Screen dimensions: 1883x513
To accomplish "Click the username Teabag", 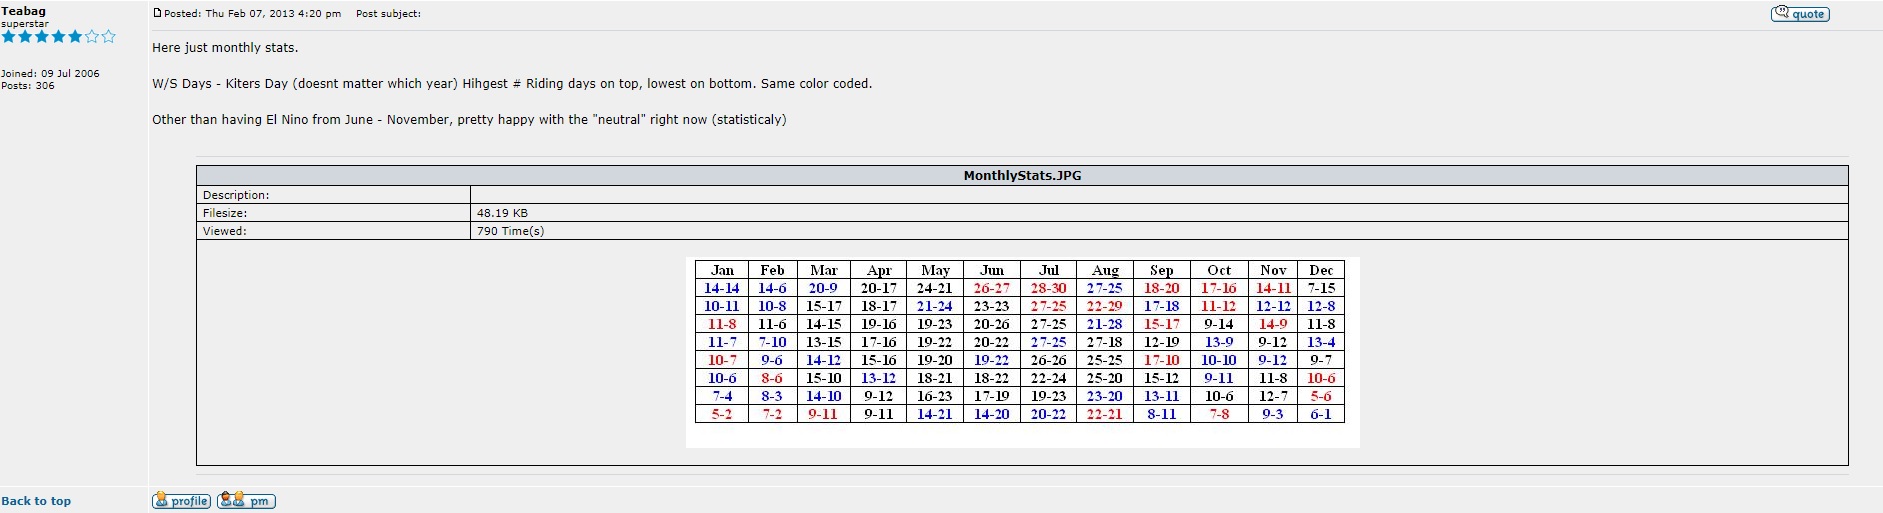I will [24, 11].
